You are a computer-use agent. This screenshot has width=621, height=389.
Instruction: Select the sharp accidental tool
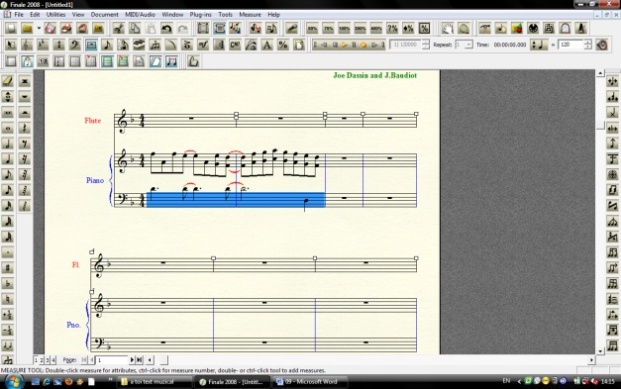[8, 268]
